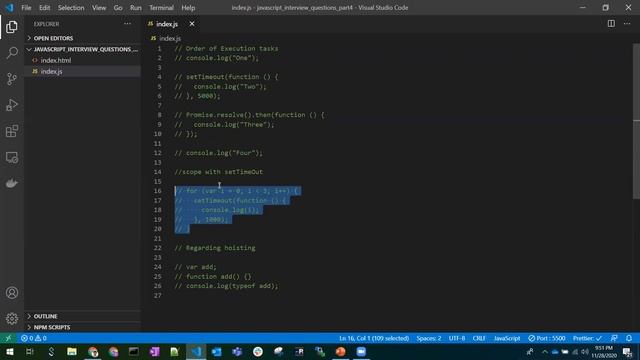Image resolution: width=640 pixels, height=360 pixels.
Task: Open the Run menu
Action: [136, 7]
